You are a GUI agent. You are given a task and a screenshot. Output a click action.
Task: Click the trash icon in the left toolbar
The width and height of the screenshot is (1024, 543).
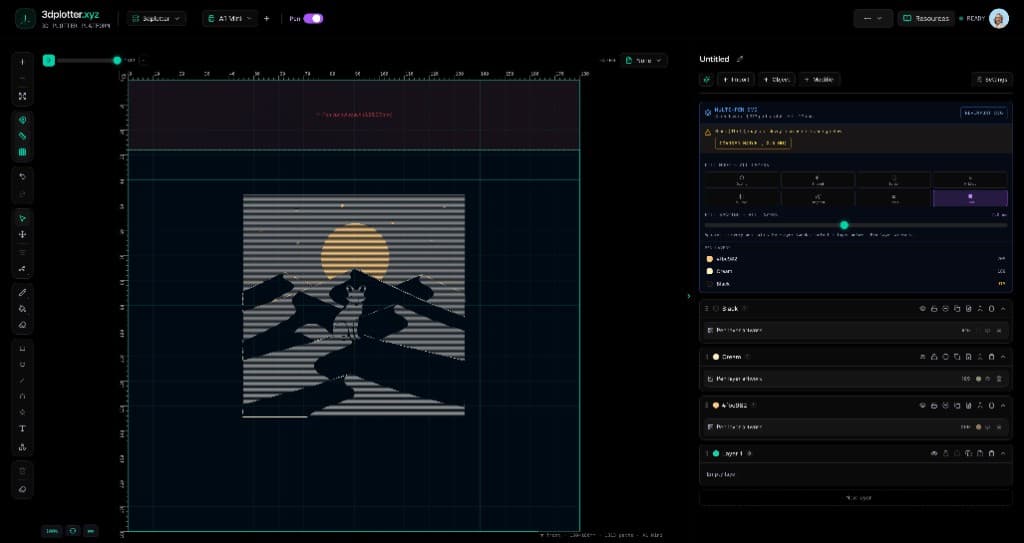point(22,471)
